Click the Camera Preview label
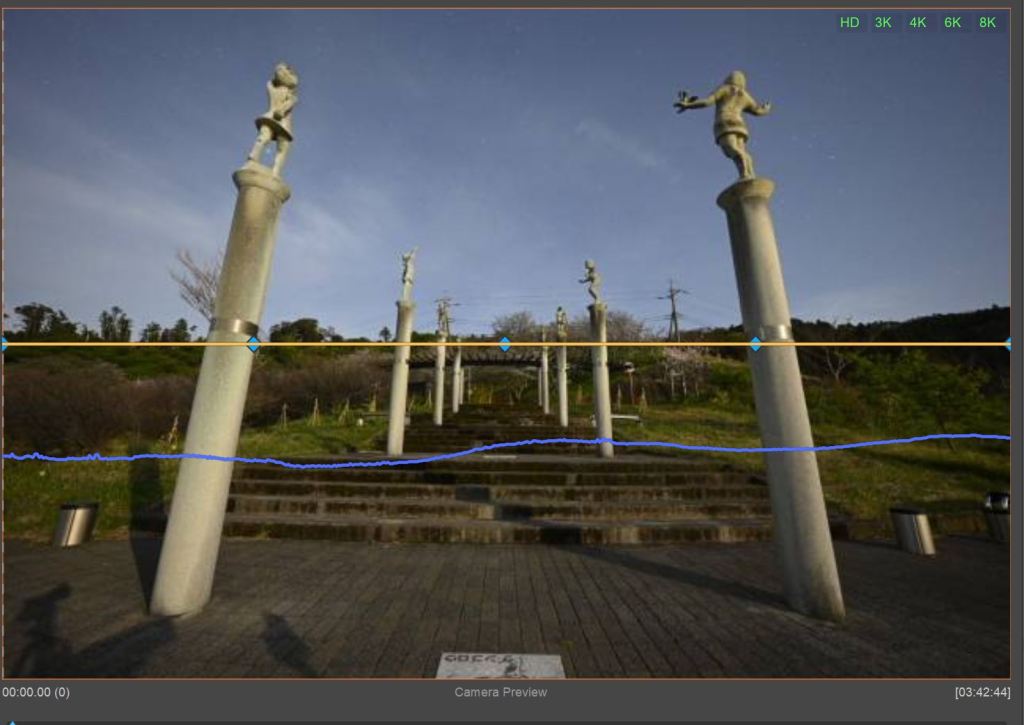This screenshot has height=725, width=1024. (500, 692)
